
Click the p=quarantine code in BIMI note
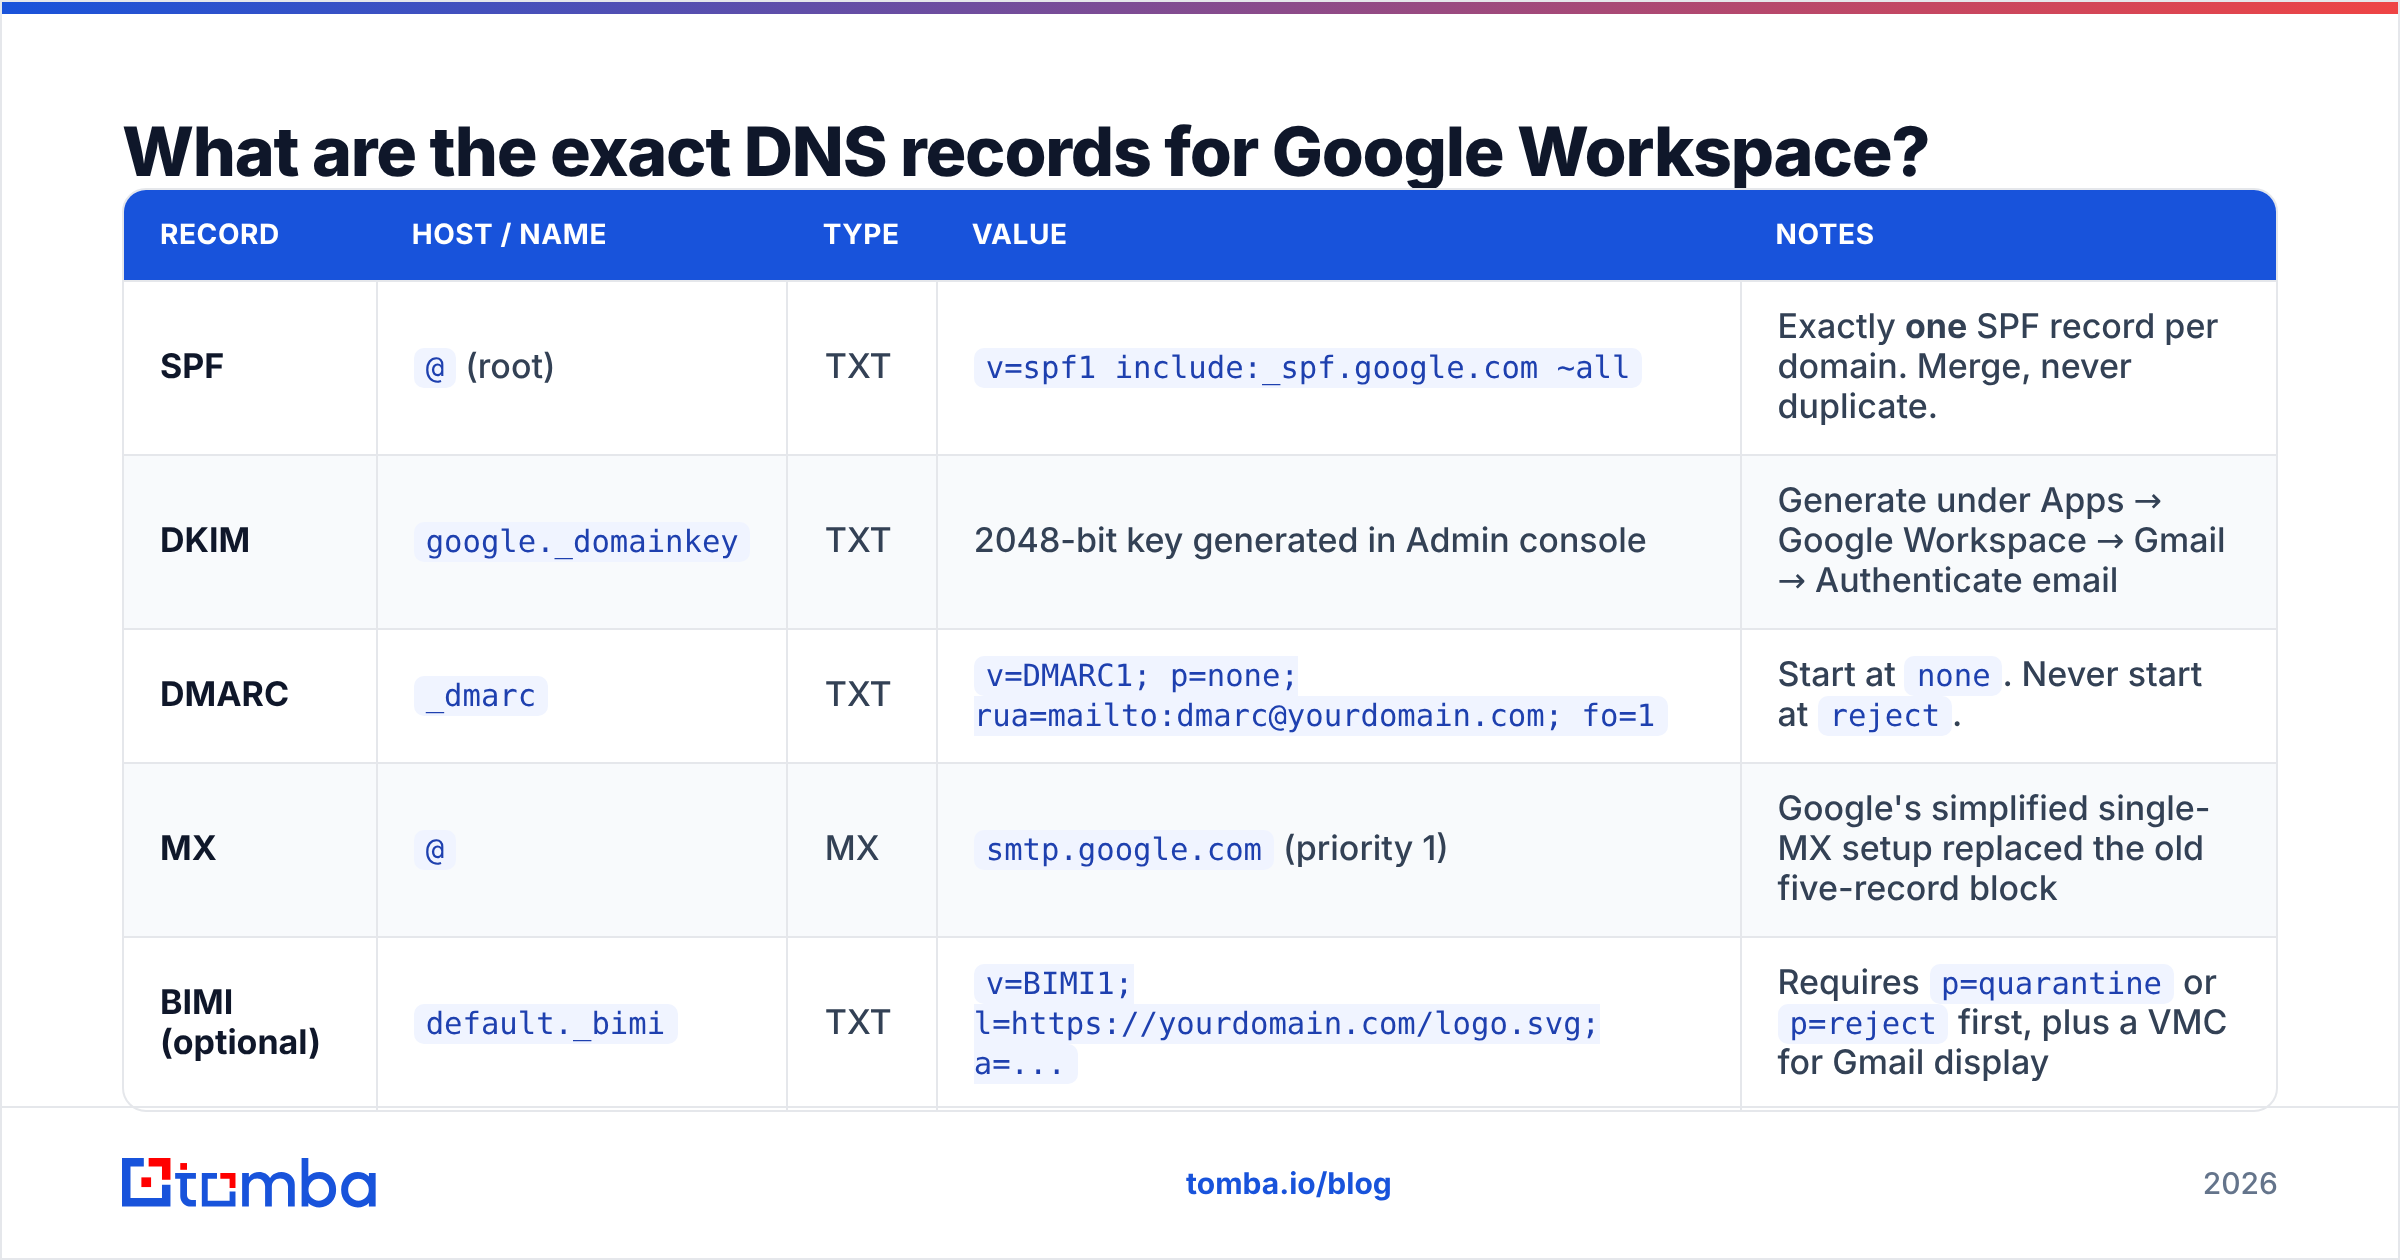point(2051,984)
